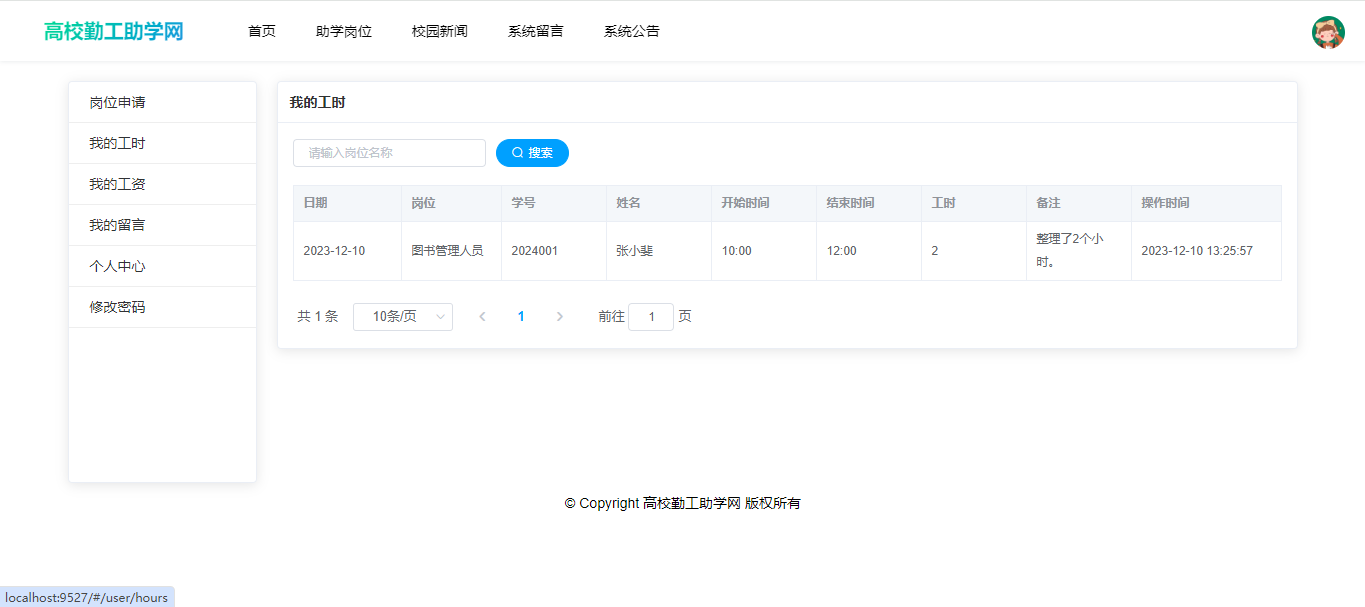The height and width of the screenshot is (607, 1365).
Task: Click the 高校勤工助学网 site logo
Action: (x=114, y=31)
